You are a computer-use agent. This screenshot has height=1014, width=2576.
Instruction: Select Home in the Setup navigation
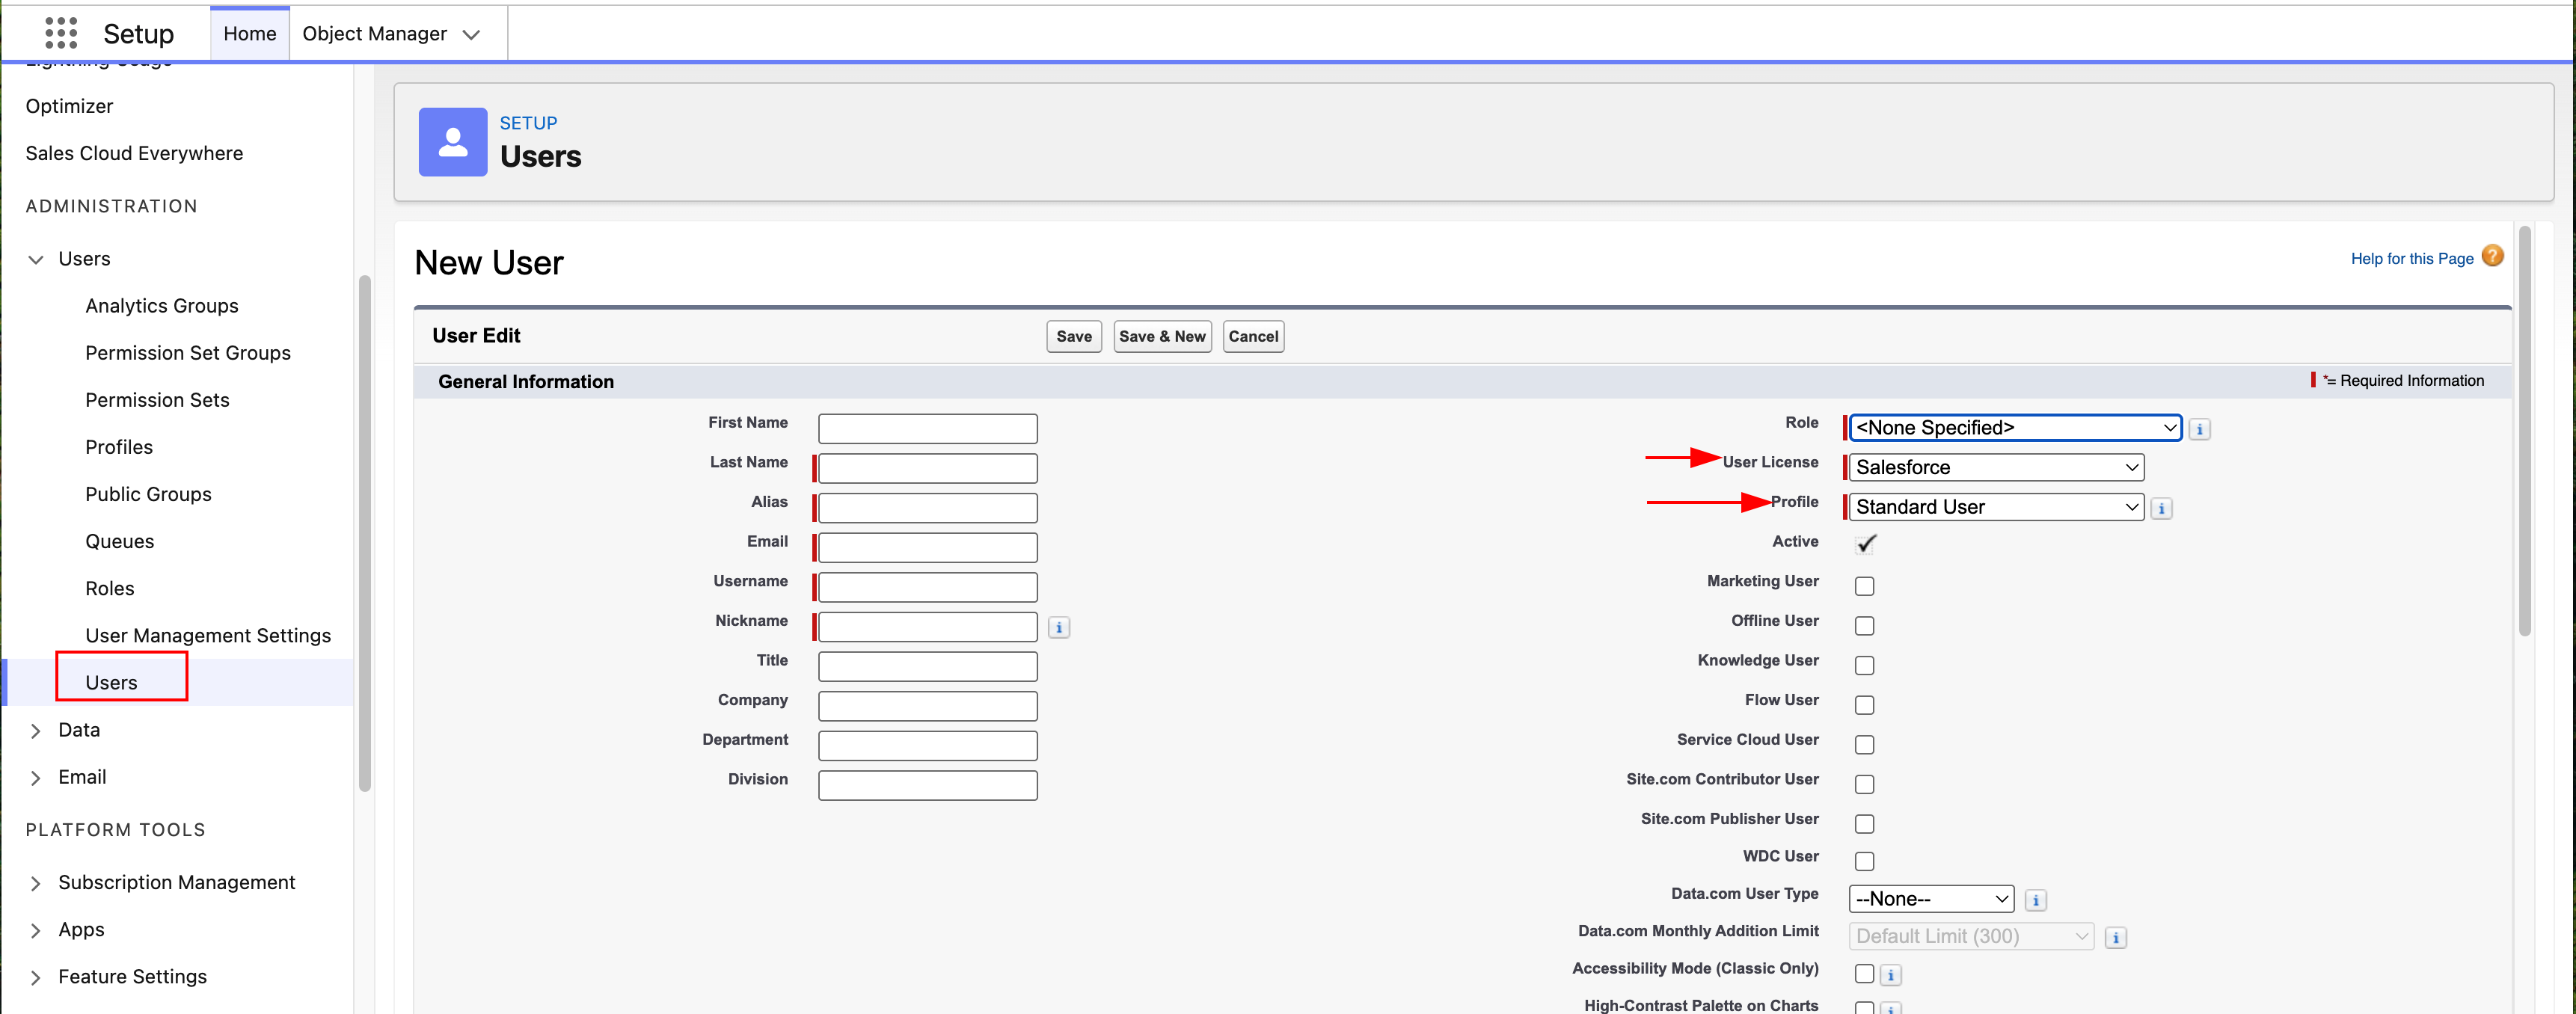pyautogui.click(x=249, y=33)
